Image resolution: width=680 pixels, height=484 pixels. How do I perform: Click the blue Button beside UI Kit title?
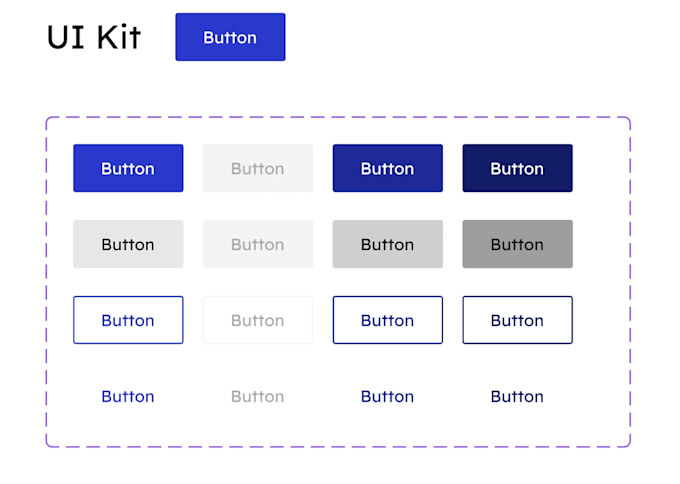230,37
